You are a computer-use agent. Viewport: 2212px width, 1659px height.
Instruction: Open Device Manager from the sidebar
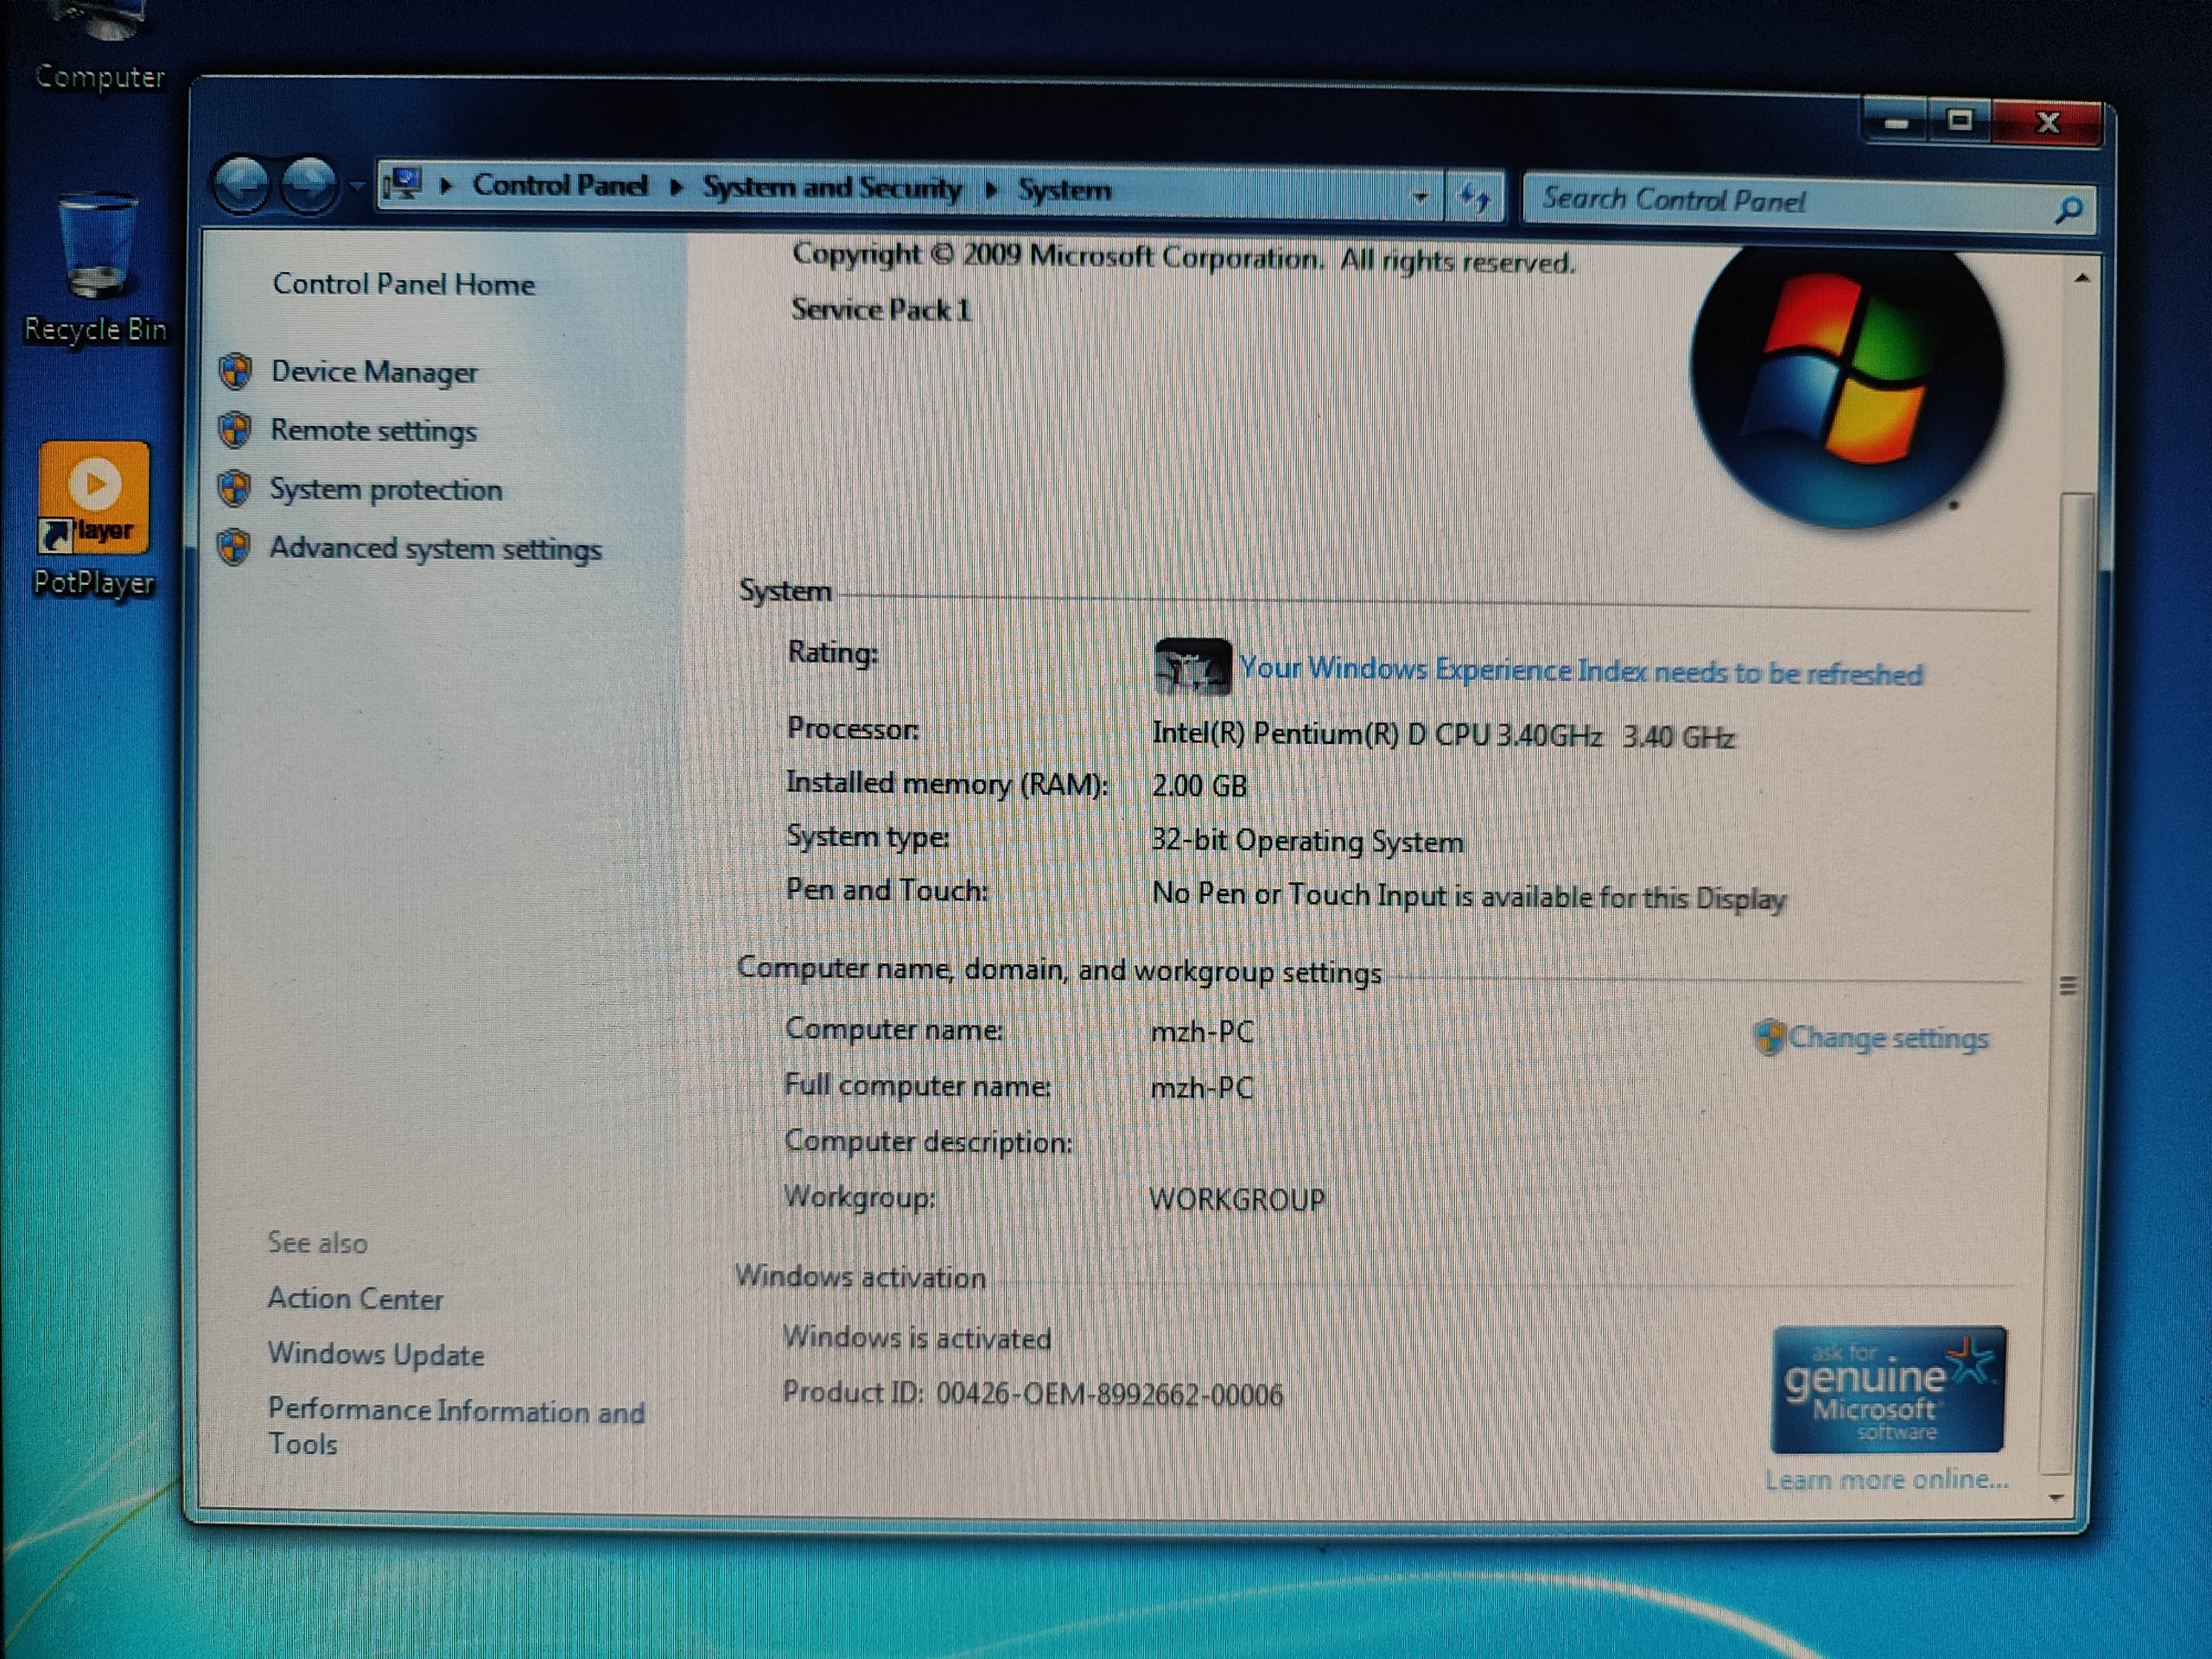point(374,372)
